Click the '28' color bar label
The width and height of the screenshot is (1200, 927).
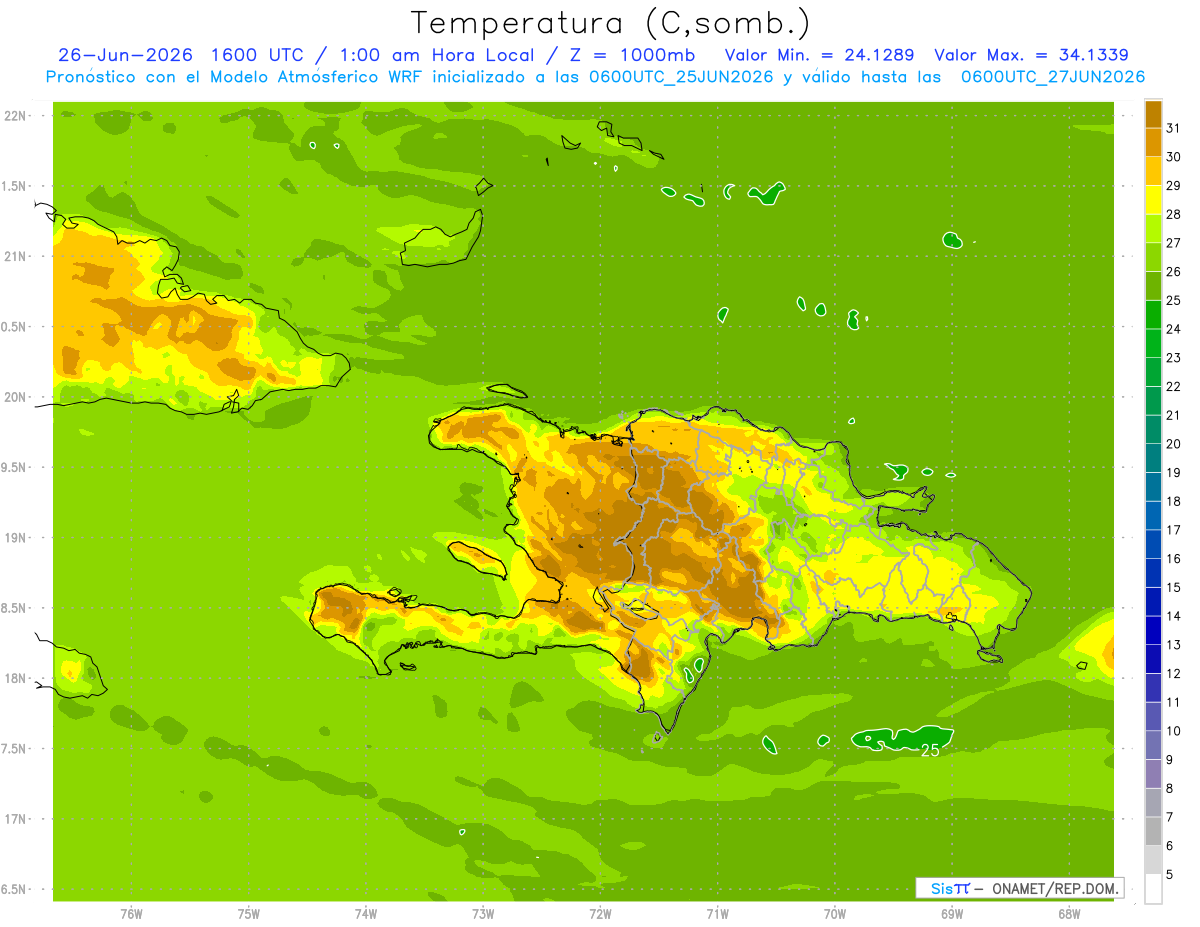tap(1172, 214)
